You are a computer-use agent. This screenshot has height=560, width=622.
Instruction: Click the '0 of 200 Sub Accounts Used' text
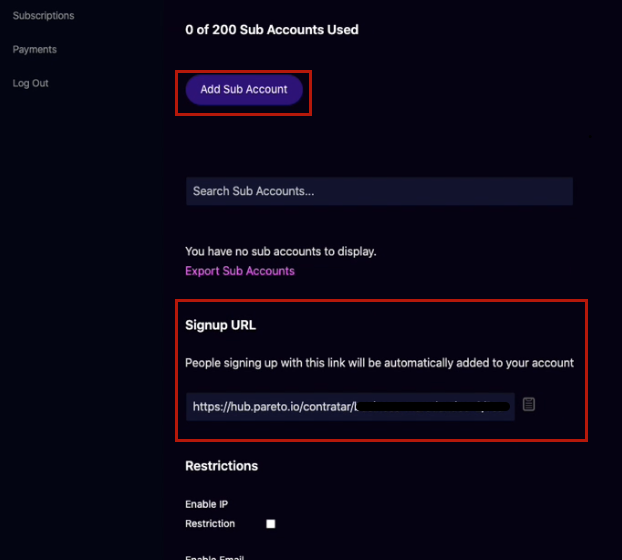pos(272,30)
